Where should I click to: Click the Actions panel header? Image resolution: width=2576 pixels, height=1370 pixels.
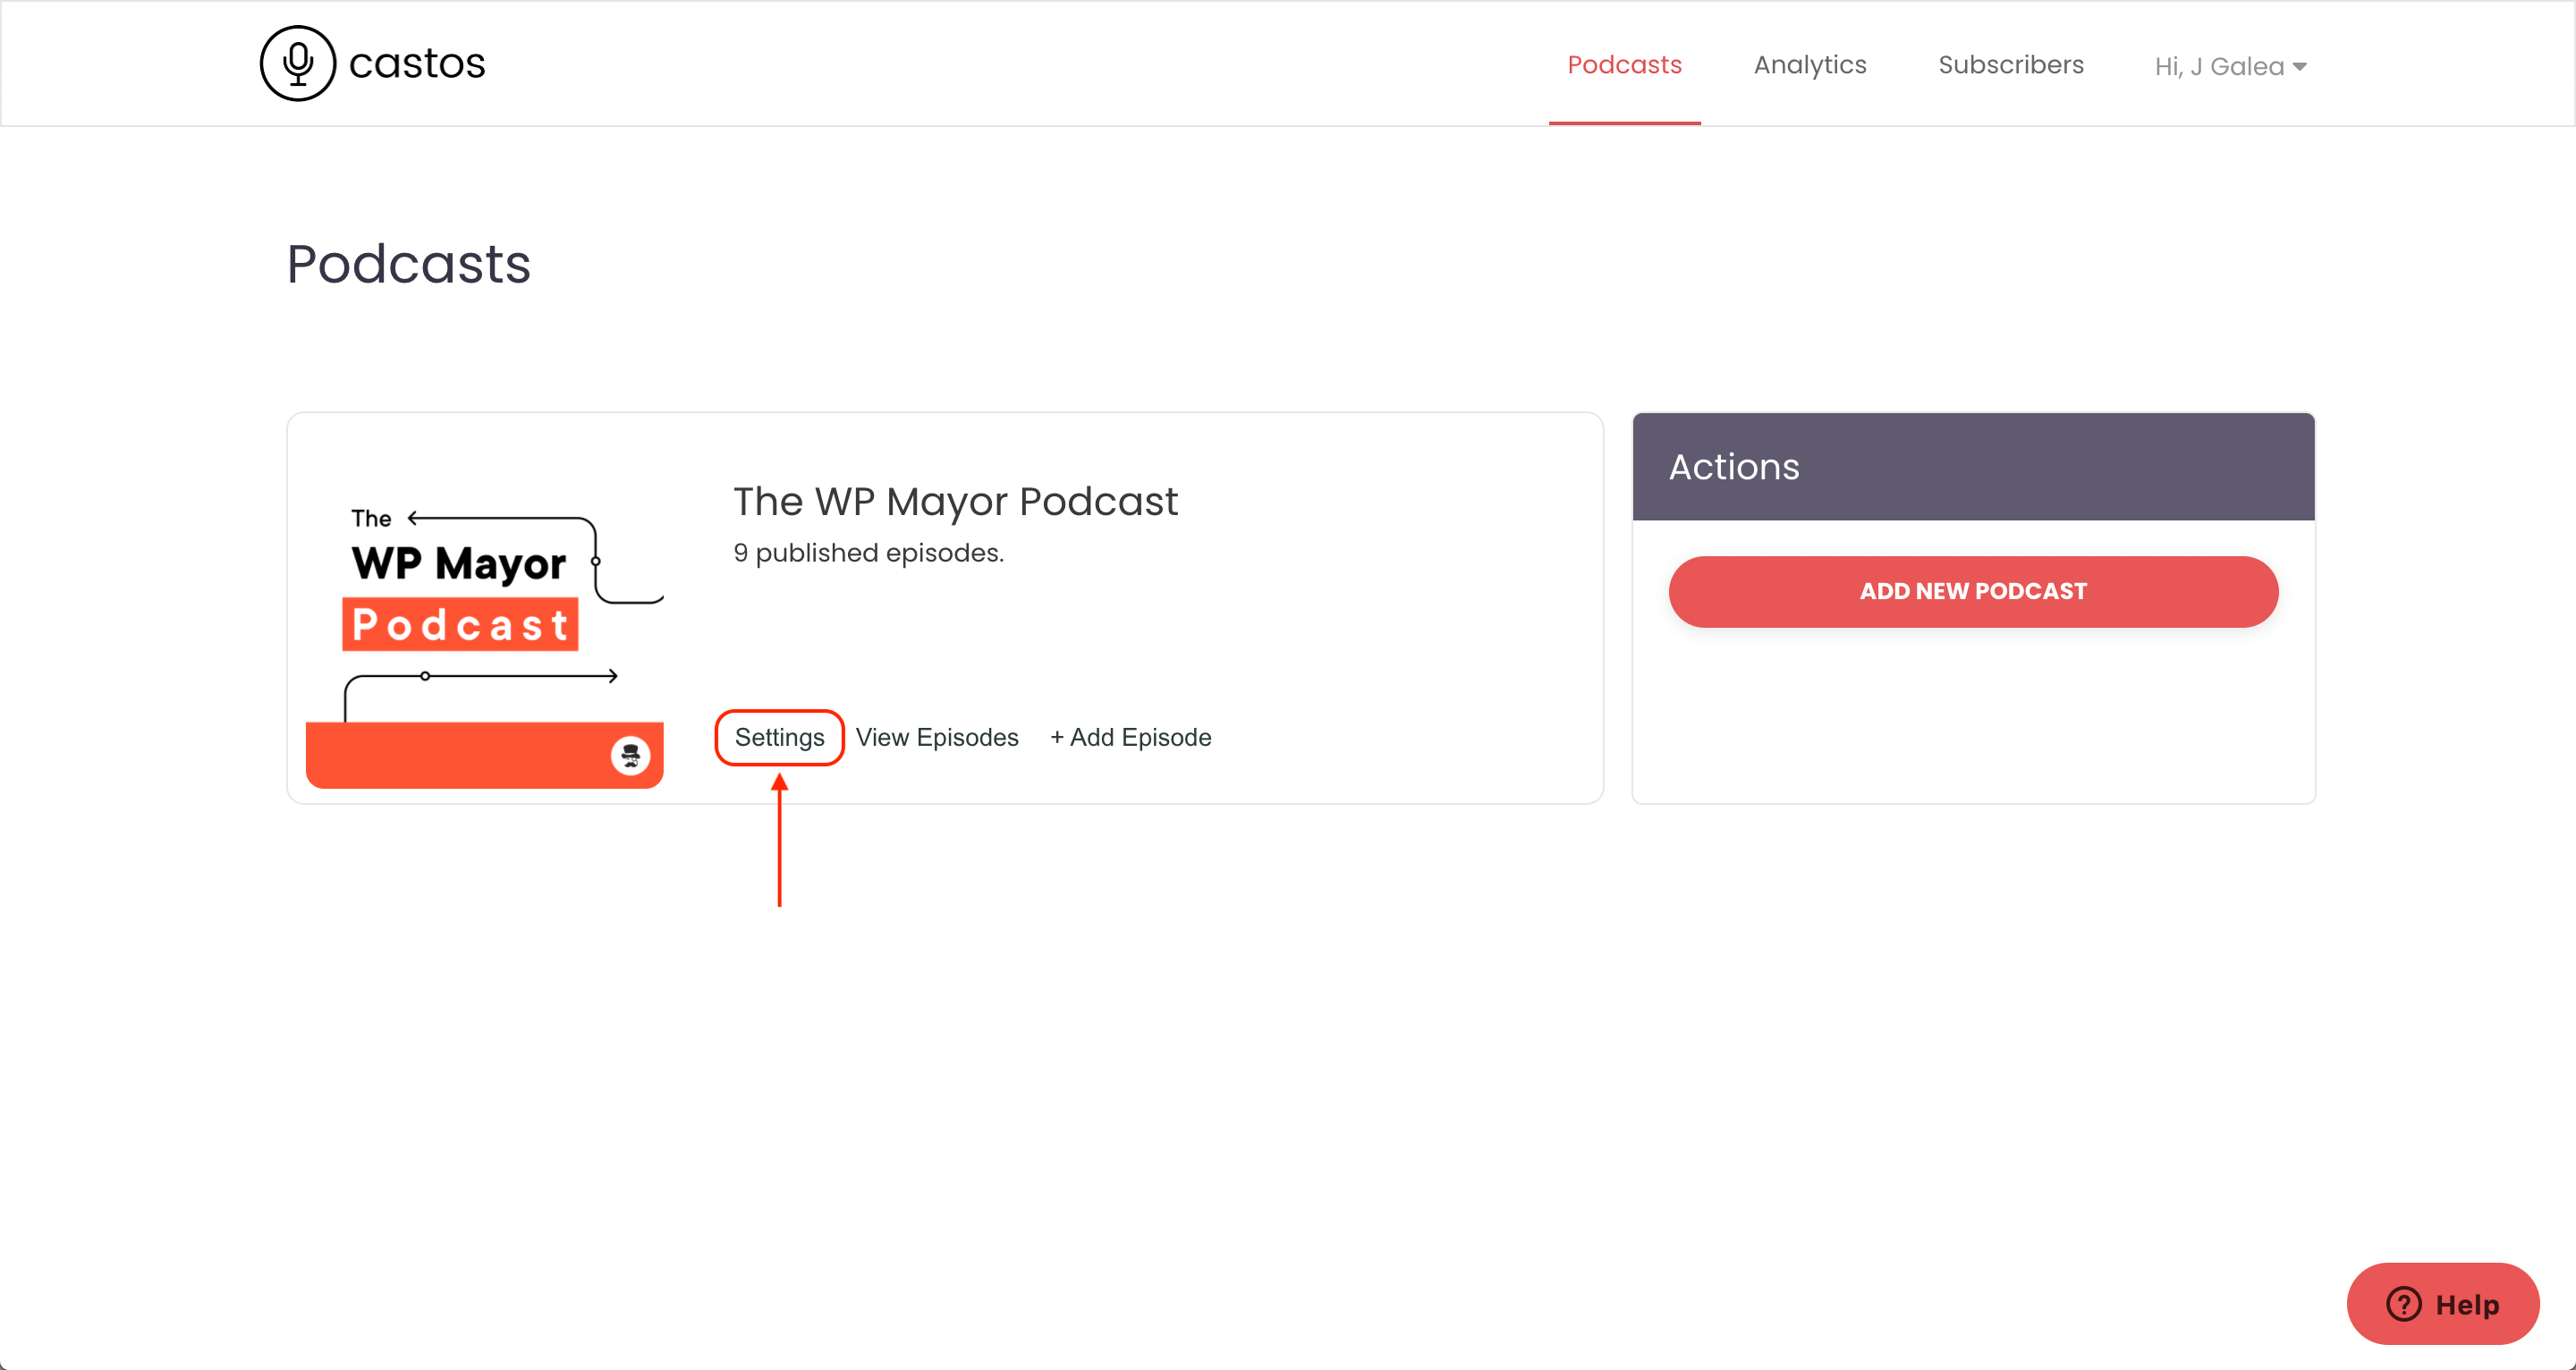coord(1973,467)
